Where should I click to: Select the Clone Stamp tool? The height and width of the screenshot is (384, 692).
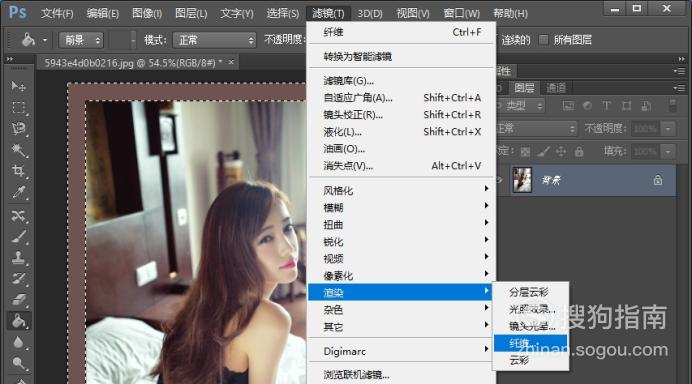[18, 258]
